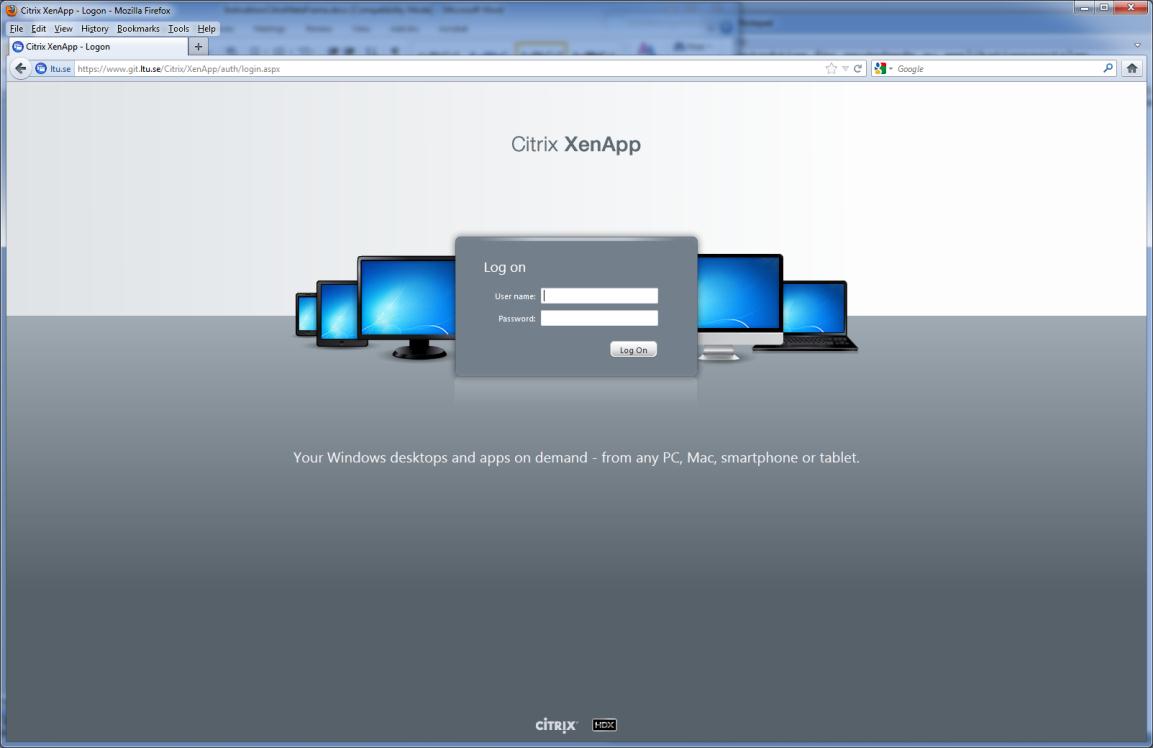Click the address bar URL text
The height and width of the screenshot is (748, 1153).
point(179,68)
